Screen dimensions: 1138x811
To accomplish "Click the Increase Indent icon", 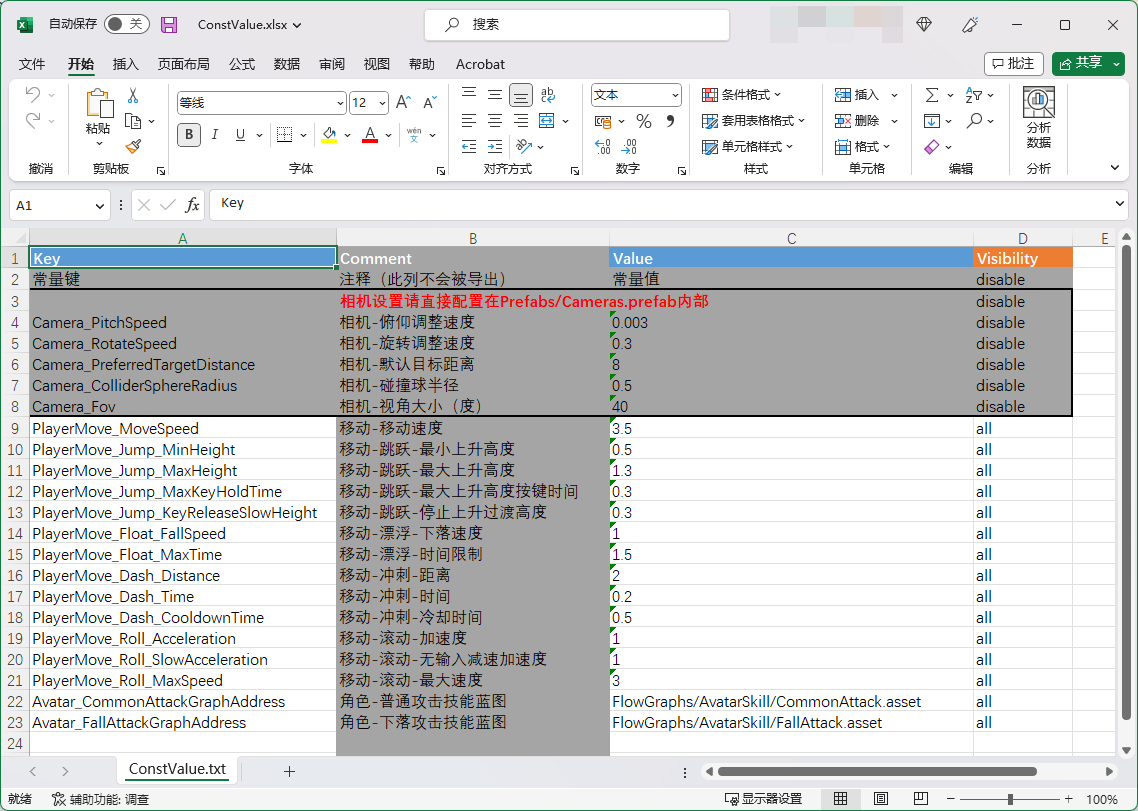I will coord(495,147).
